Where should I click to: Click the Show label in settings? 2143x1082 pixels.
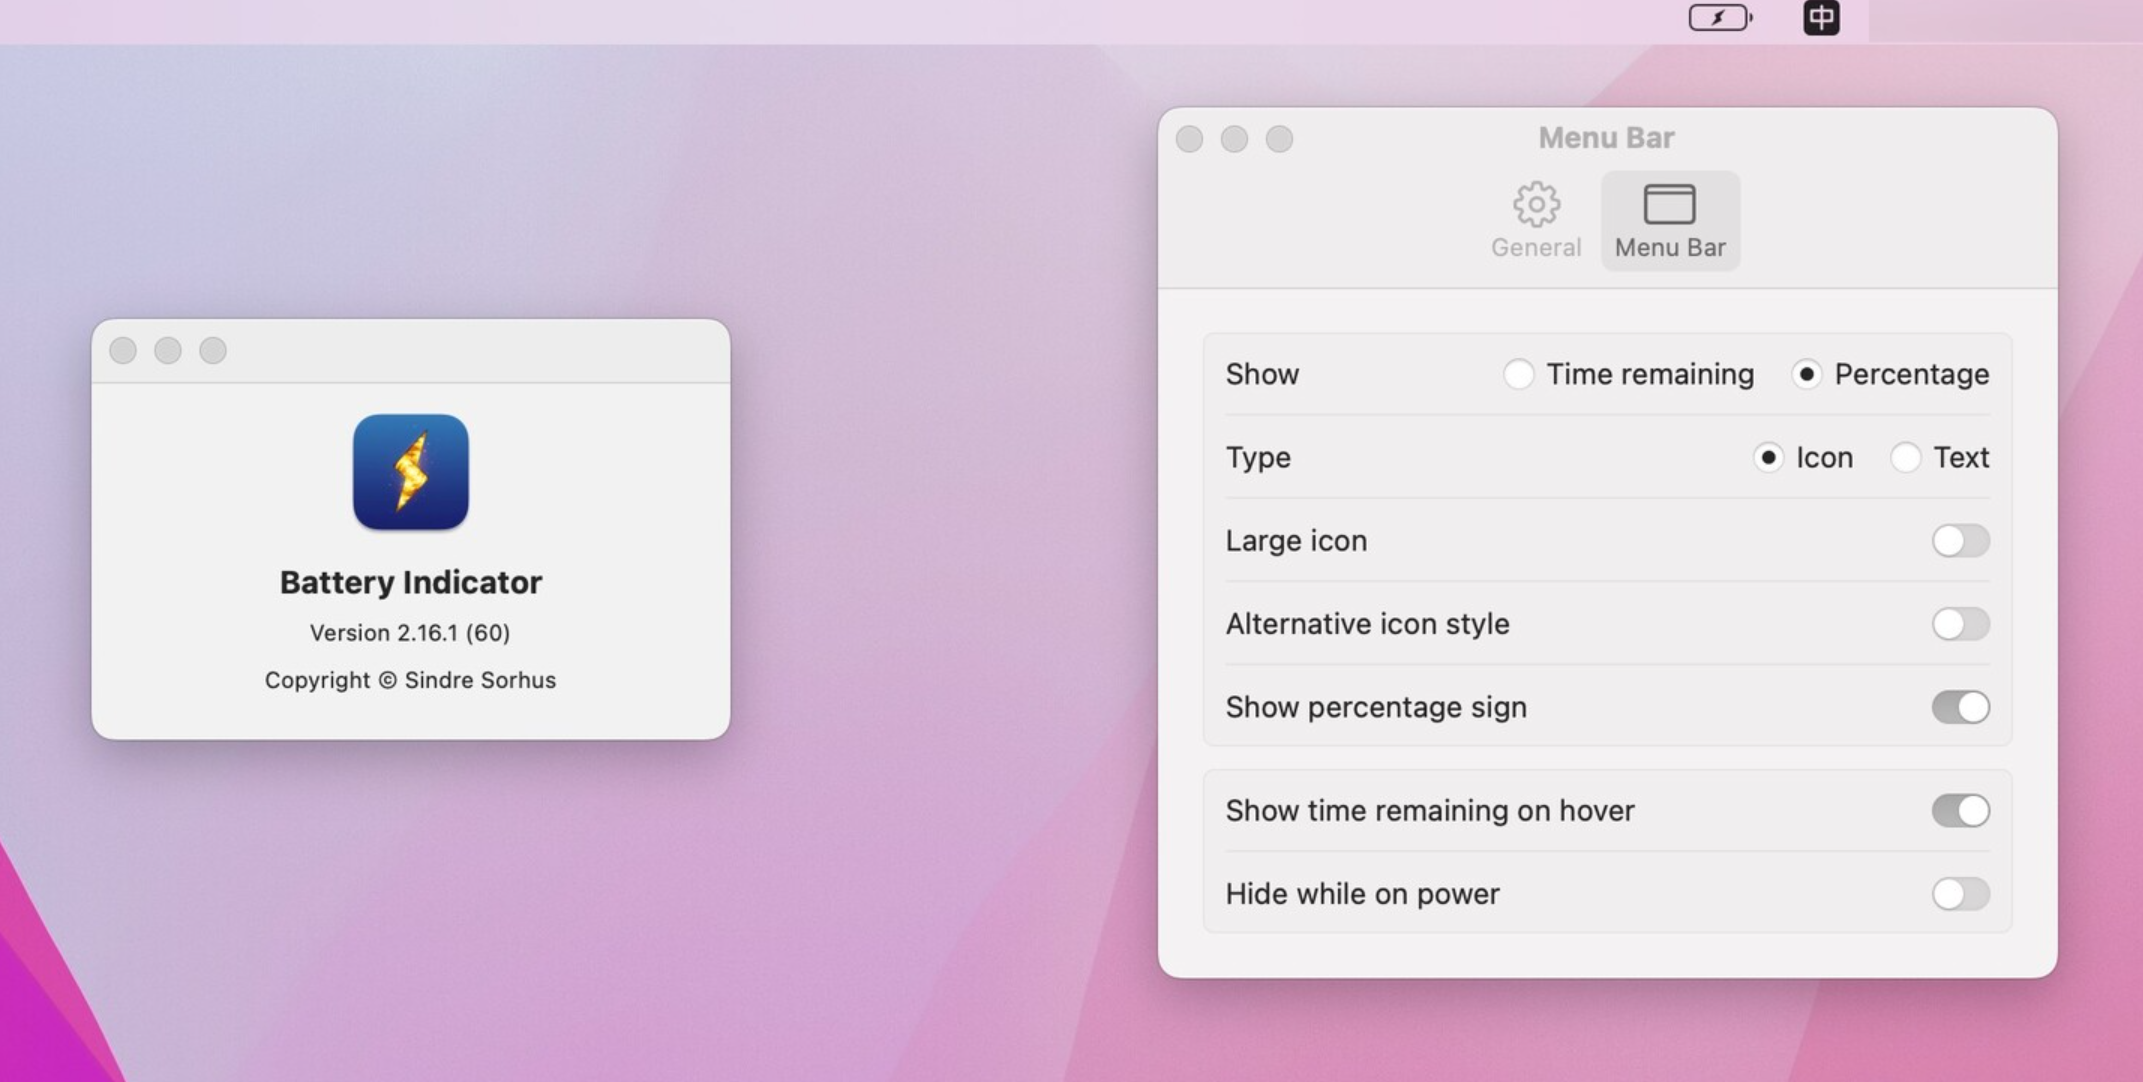1262,374
